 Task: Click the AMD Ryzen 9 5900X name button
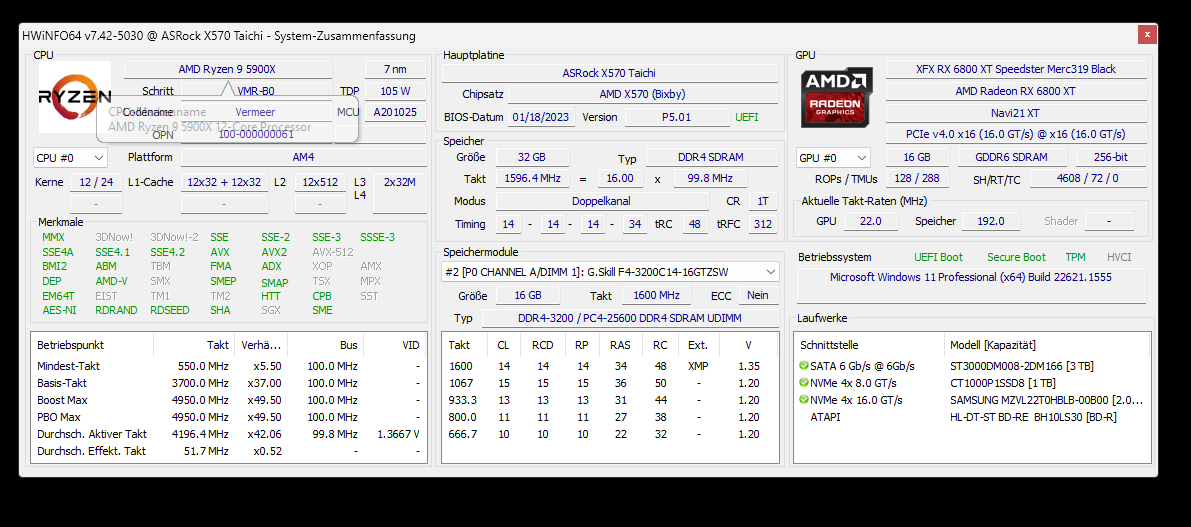pyautogui.click(x=228, y=69)
